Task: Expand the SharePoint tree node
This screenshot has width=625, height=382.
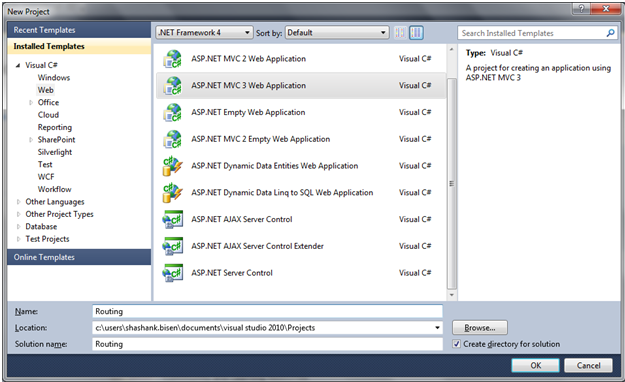Action: click(x=31, y=140)
